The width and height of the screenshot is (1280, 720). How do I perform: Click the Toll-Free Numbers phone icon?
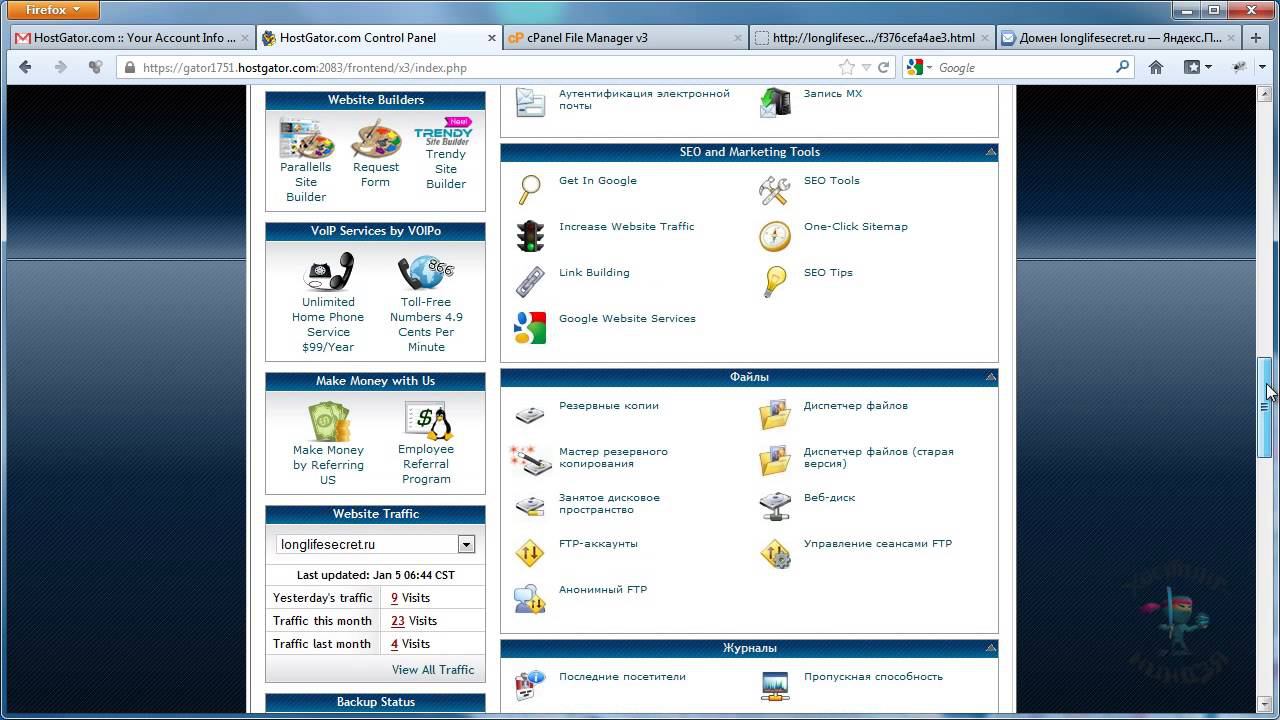[x=426, y=272]
